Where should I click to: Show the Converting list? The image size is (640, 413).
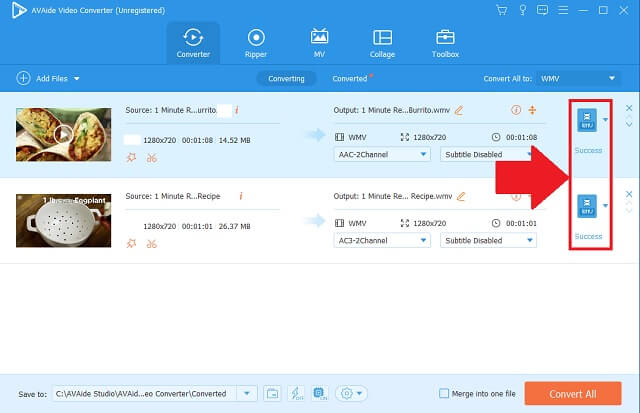click(x=286, y=78)
